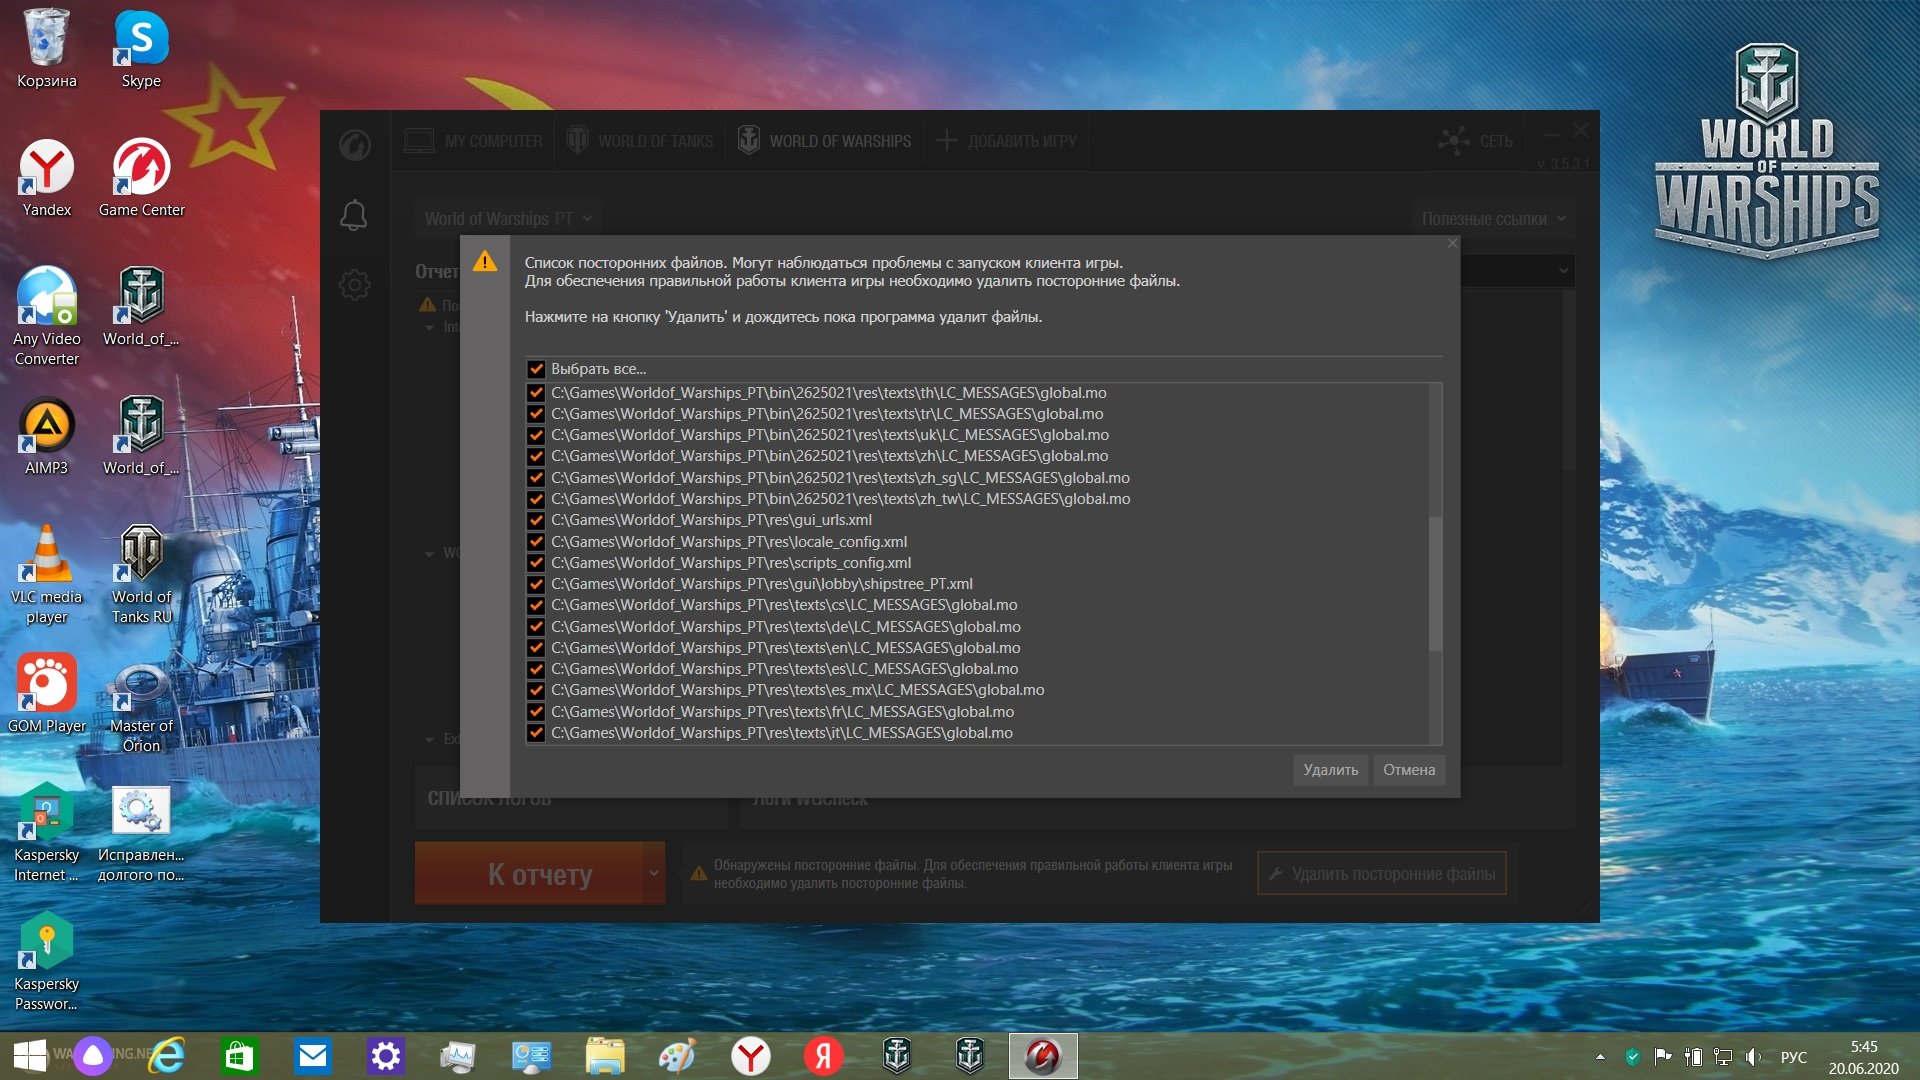Select the texts\it\LC_MESSAGES\global.mo row
1920x1080 pixels.
click(782, 733)
